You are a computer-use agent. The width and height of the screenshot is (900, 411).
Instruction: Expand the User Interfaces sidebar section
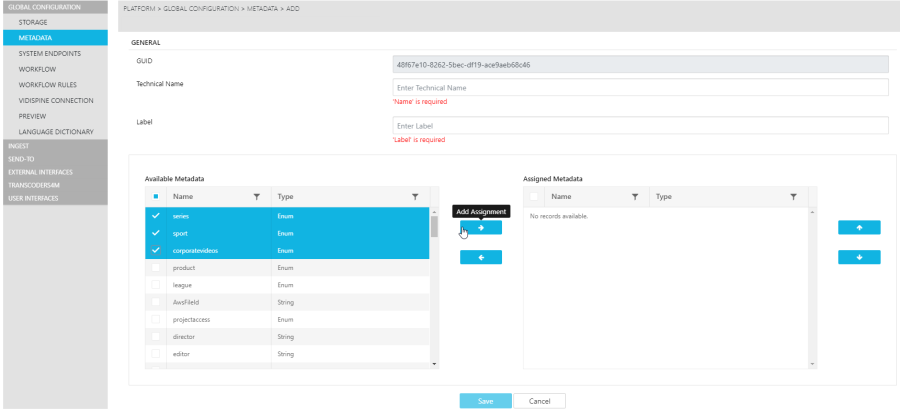click(33, 198)
